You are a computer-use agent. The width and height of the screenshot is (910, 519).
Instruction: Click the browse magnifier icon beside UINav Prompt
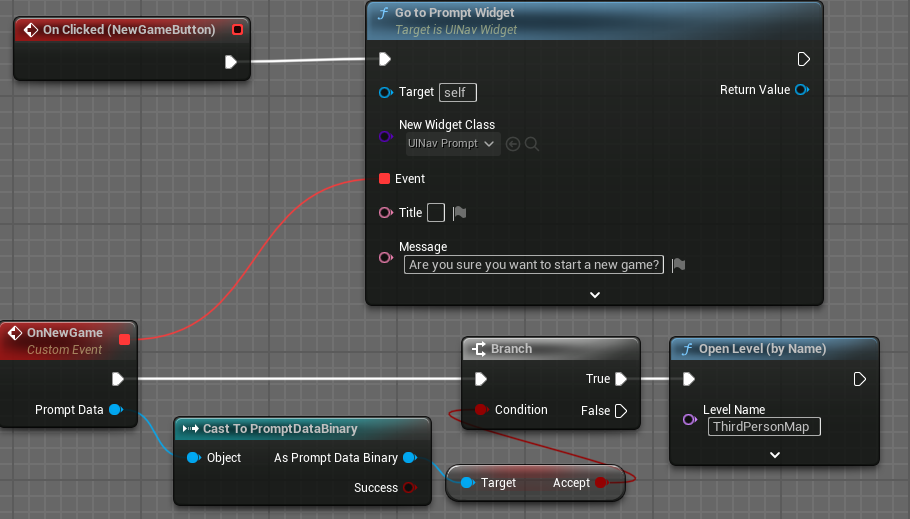[x=532, y=143]
